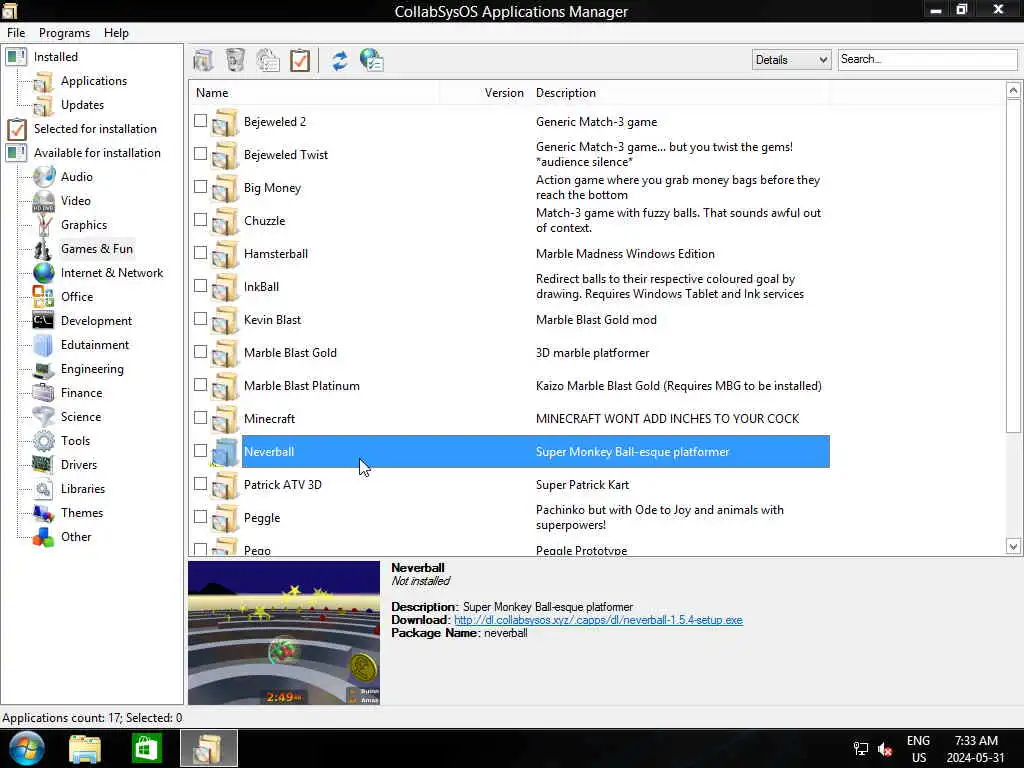Select the Development console icon
1024x768 pixels.
(x=44, y=321)
